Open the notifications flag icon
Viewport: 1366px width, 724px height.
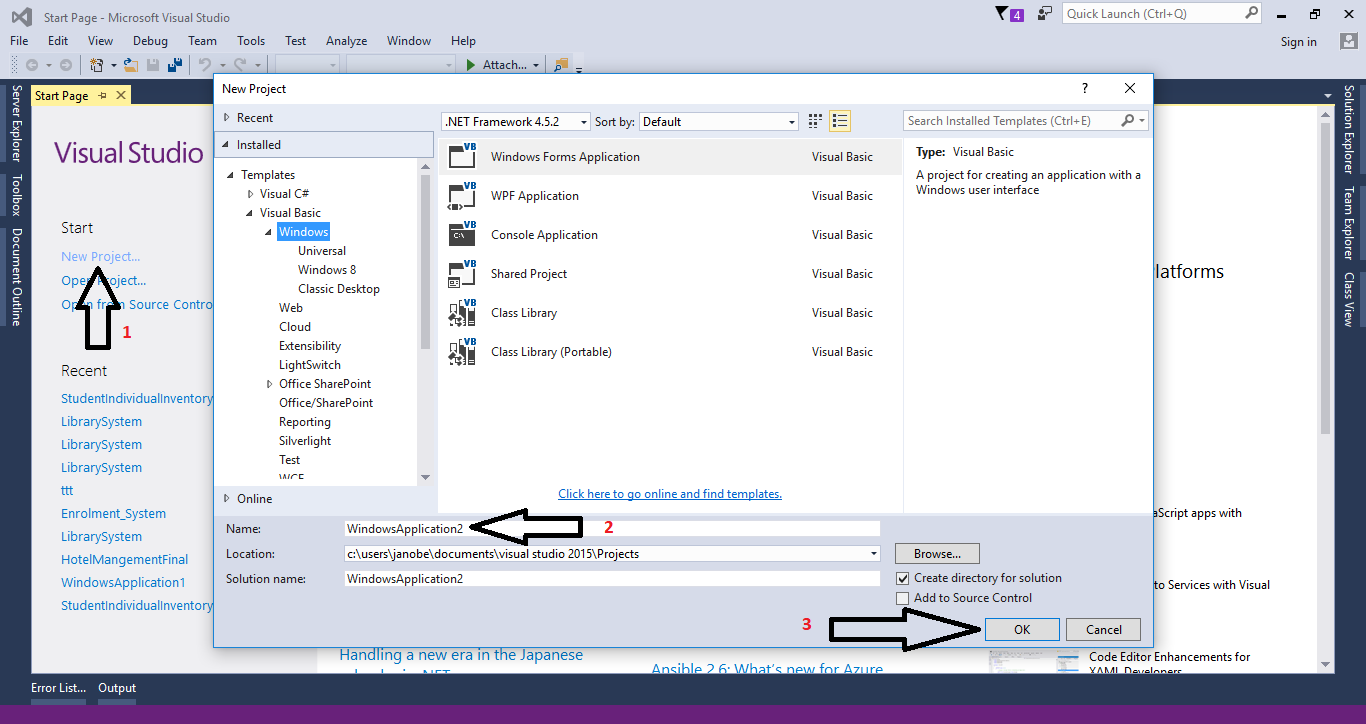tap(1002, 14)
